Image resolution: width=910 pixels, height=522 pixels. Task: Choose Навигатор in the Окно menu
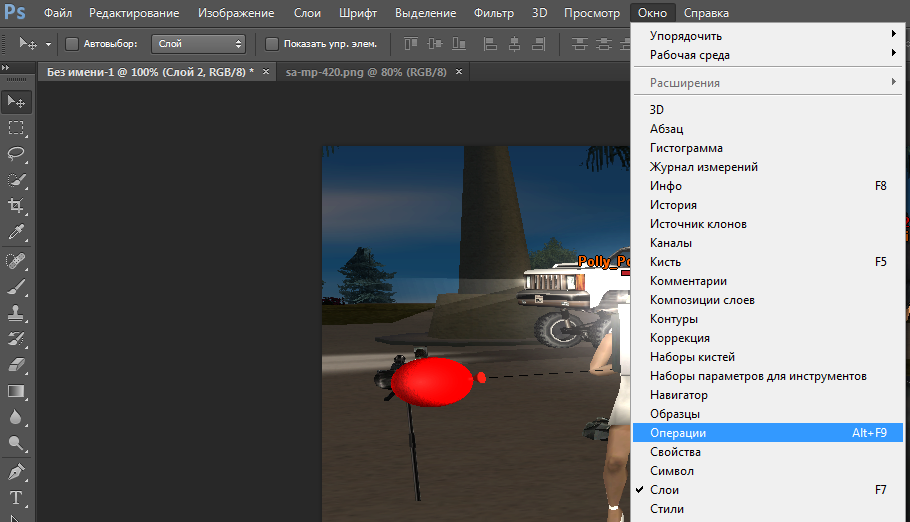[x=768, y=395]
